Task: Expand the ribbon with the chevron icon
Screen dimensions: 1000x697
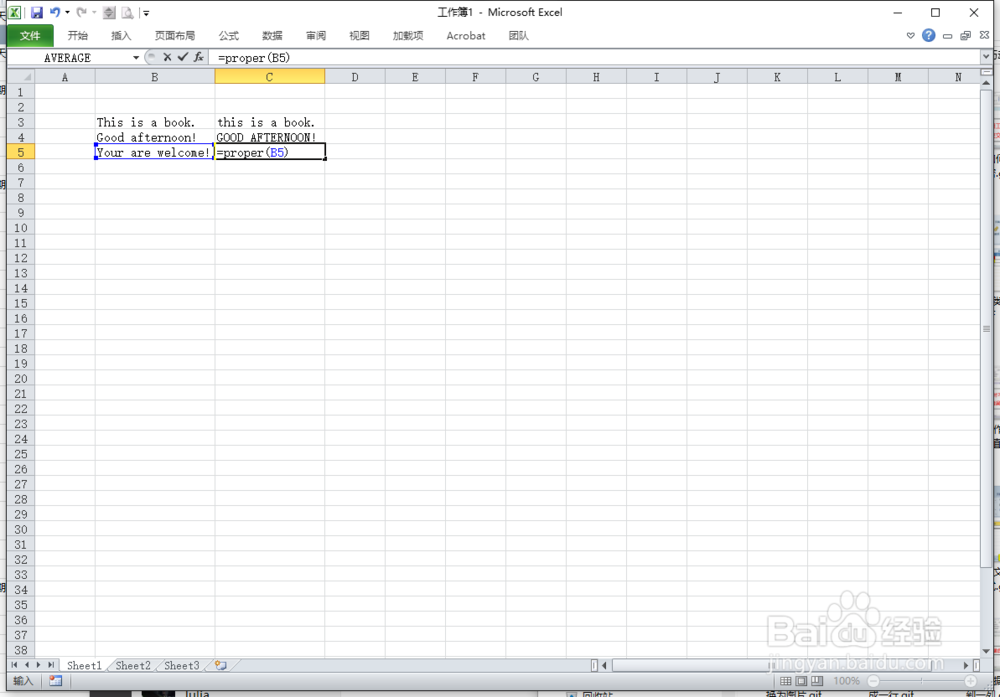Action: [x=911, y=36]
